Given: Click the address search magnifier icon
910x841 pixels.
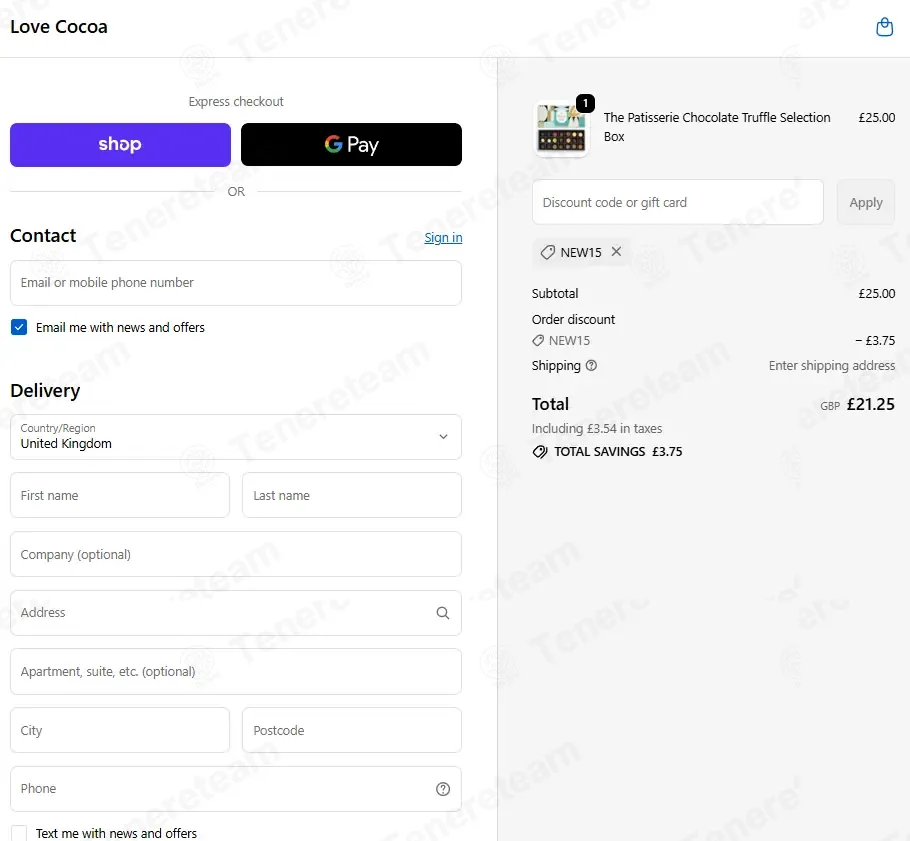Looking at the screenshot, I should (443, 613).
